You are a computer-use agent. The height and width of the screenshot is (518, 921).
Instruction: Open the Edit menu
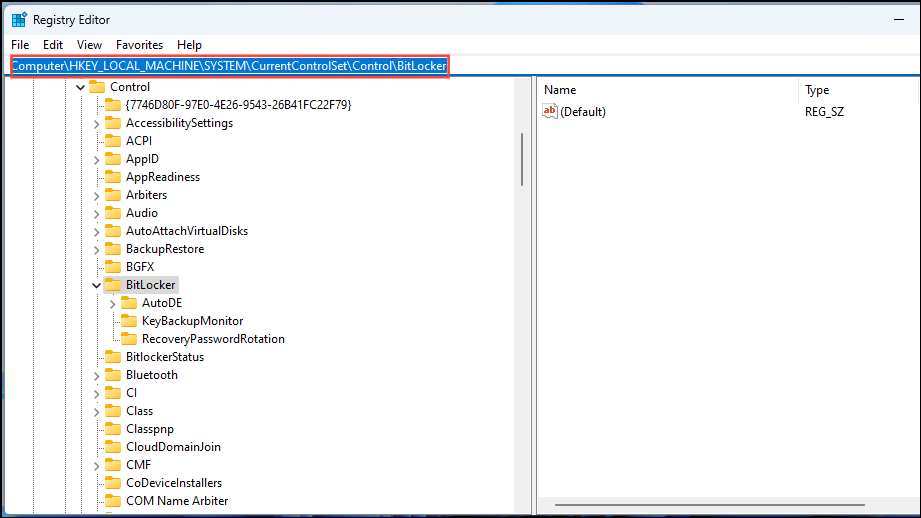[x=52, y=45]
